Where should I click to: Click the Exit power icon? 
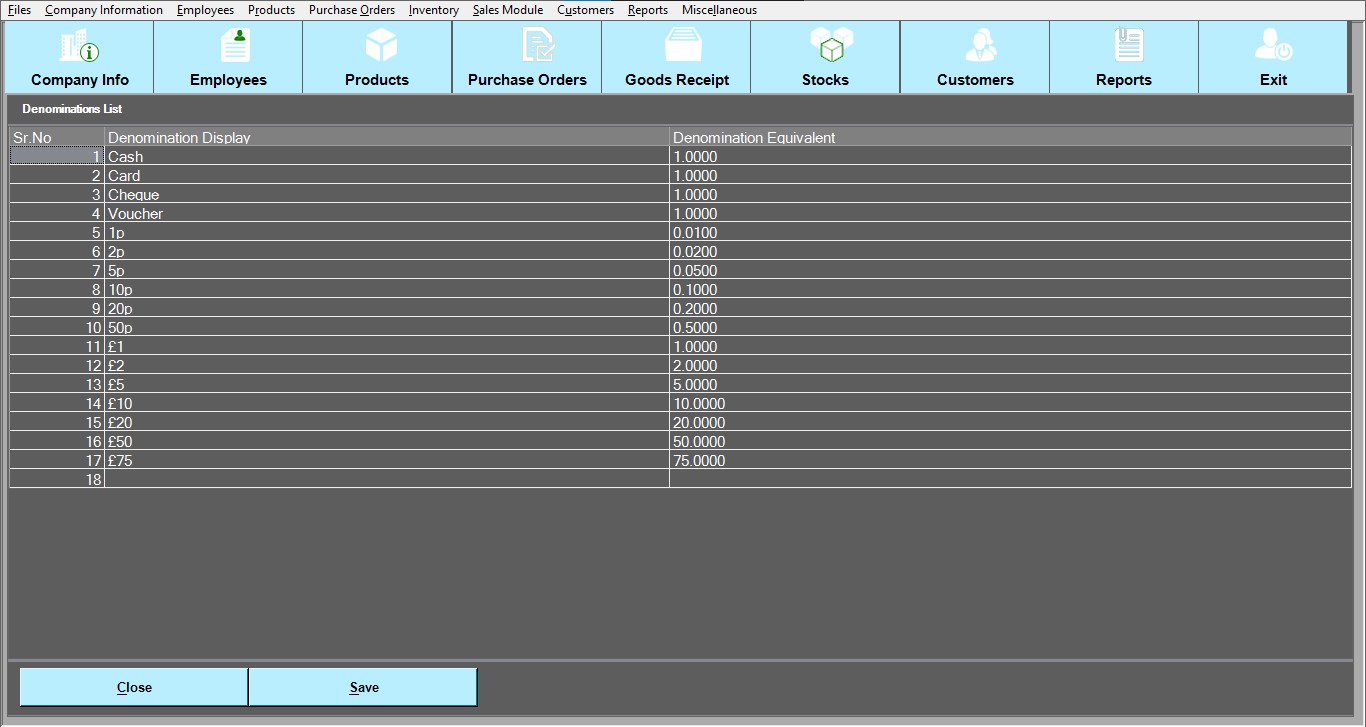pyautogui.click(x=1273, y=47)
